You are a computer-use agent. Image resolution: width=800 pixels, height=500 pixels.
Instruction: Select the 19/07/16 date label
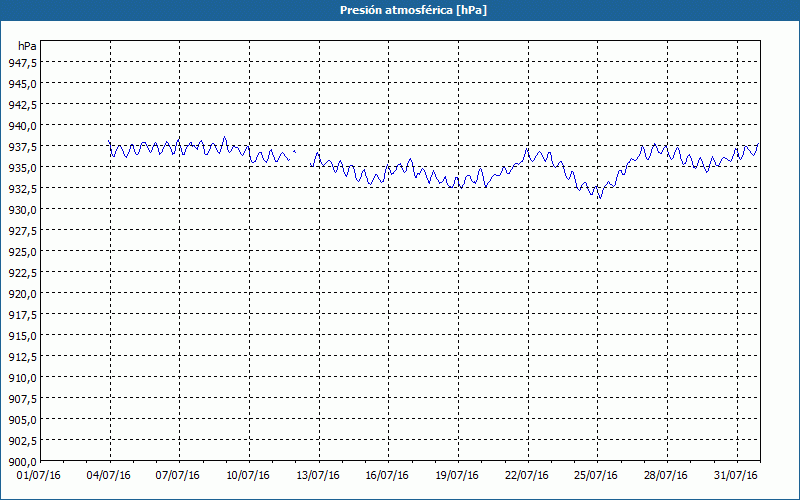click(x=457, y=476)
